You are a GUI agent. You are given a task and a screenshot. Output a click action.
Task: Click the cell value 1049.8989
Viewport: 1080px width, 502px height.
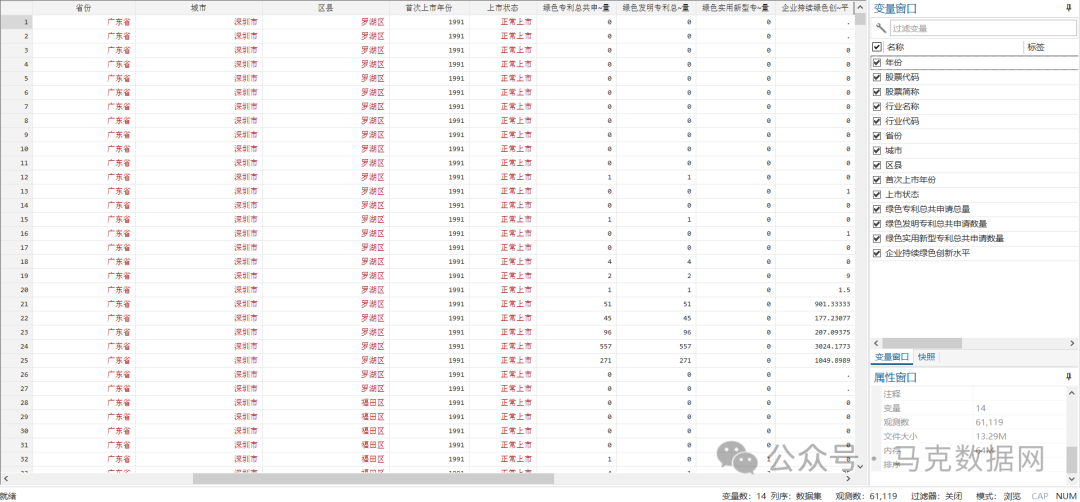(x=815, y=360)
